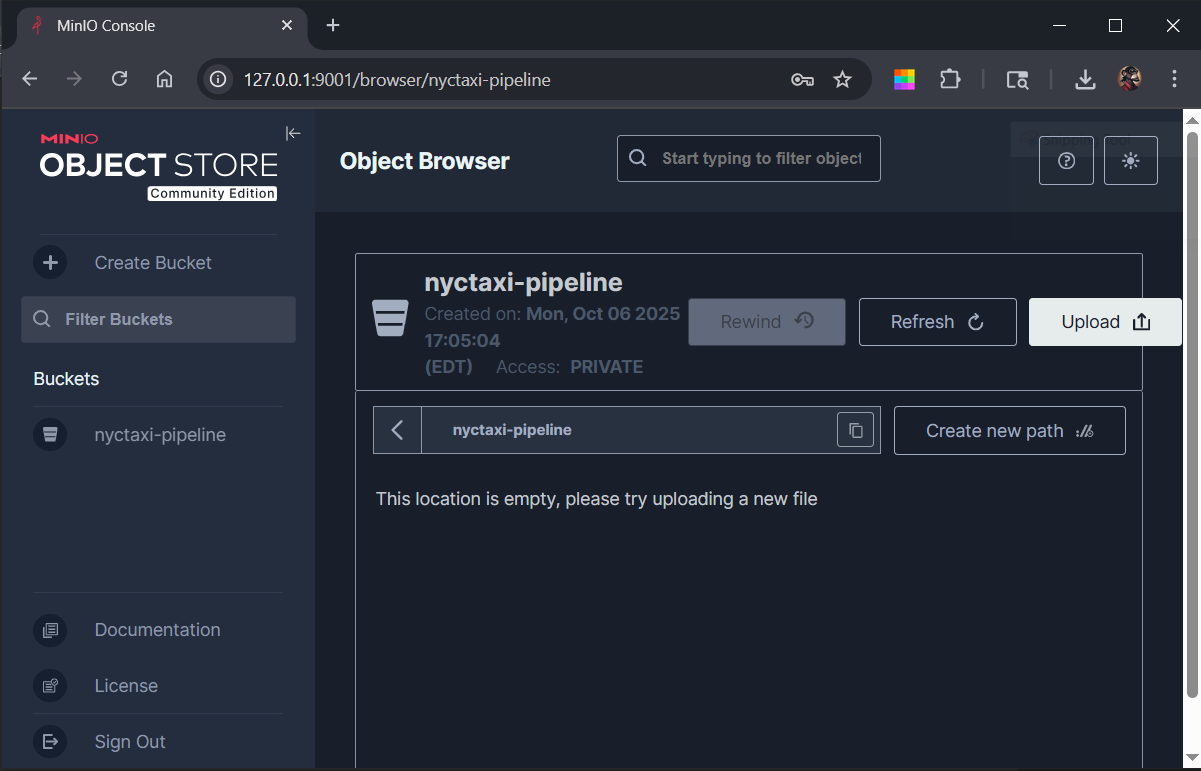Open the browser three-dot menu
Screen dimensions: 1201x771
tap(1175, 80)
